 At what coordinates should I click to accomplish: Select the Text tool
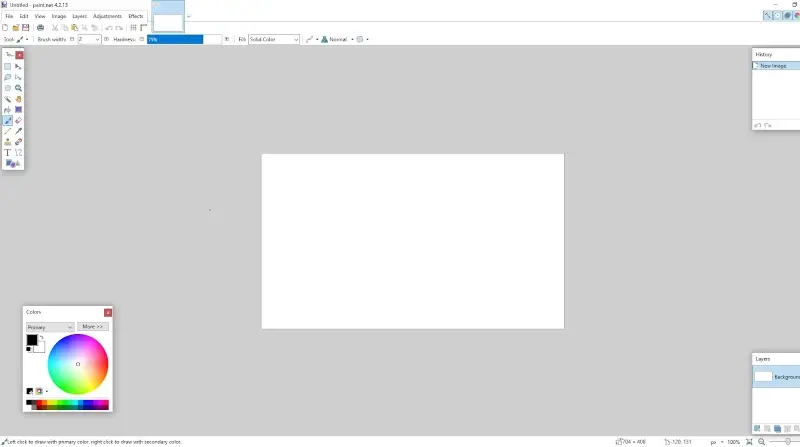8,153
